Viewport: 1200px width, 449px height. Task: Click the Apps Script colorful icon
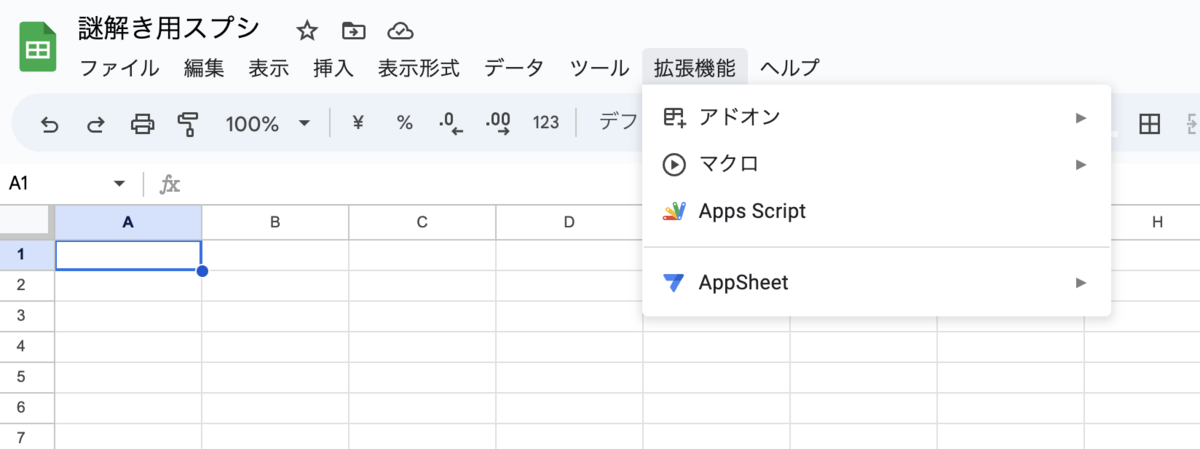[674, 211]
